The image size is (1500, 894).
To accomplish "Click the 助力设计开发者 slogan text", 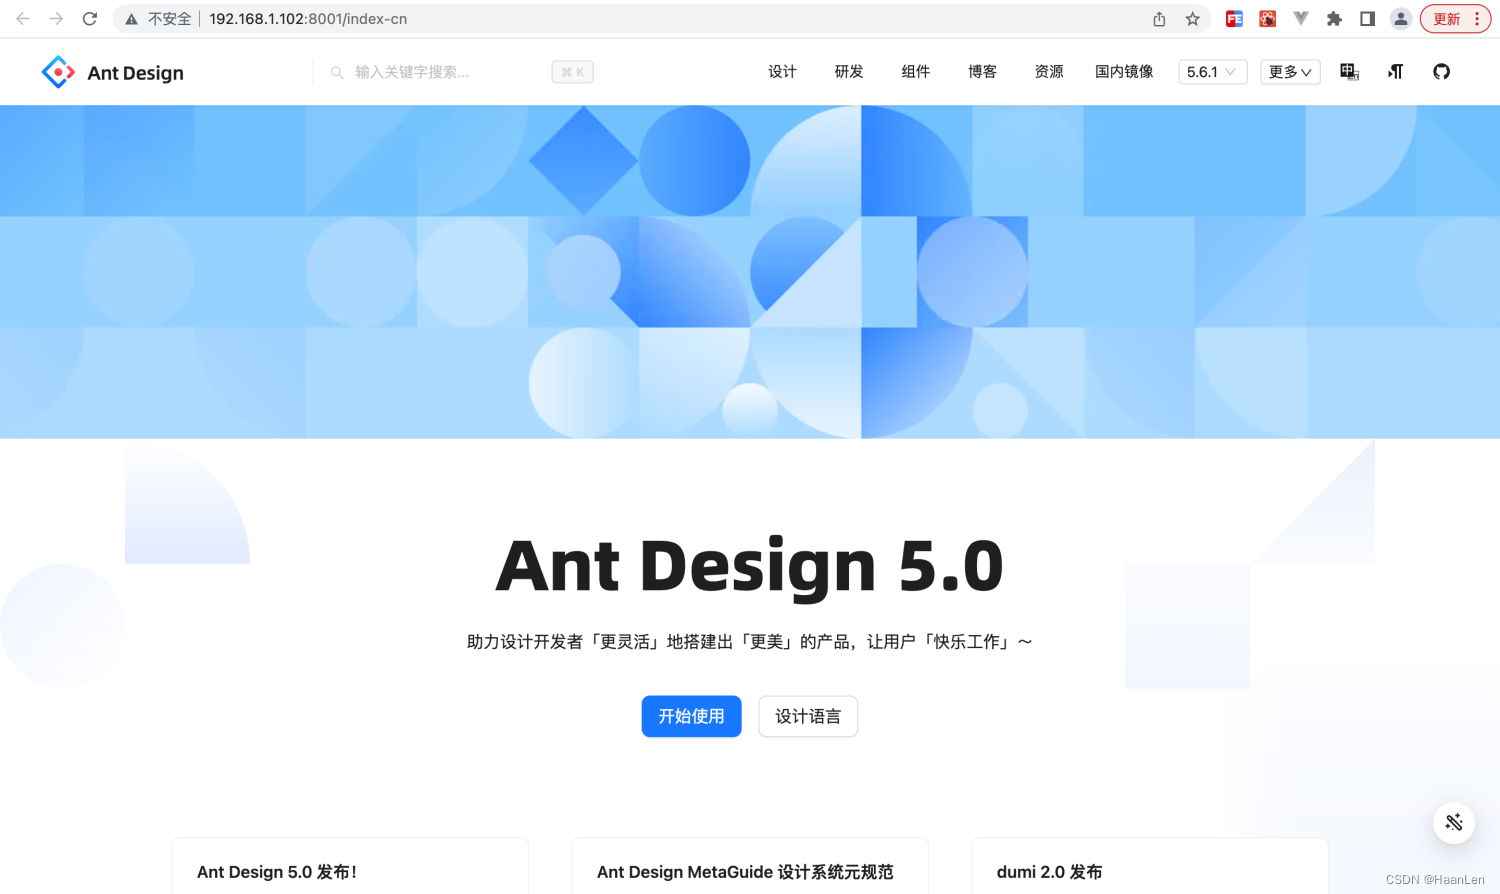I will click(x=750, y=642).
